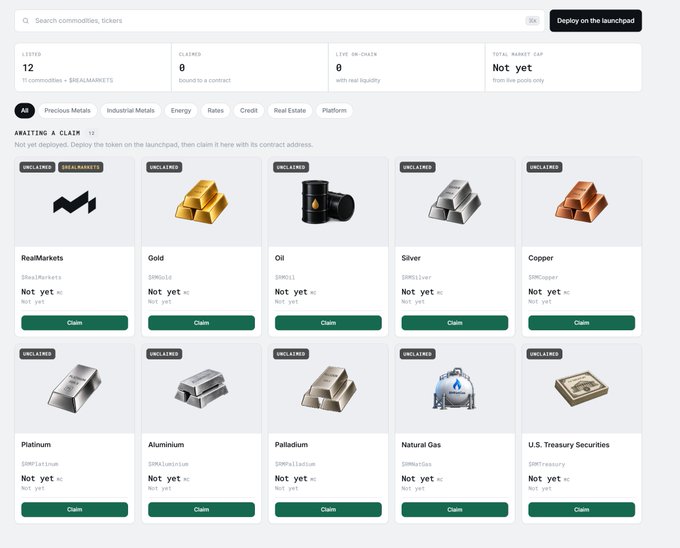Screen dimensions: 680x548
Task: Filter by Platform category
Action: (334, 111)
